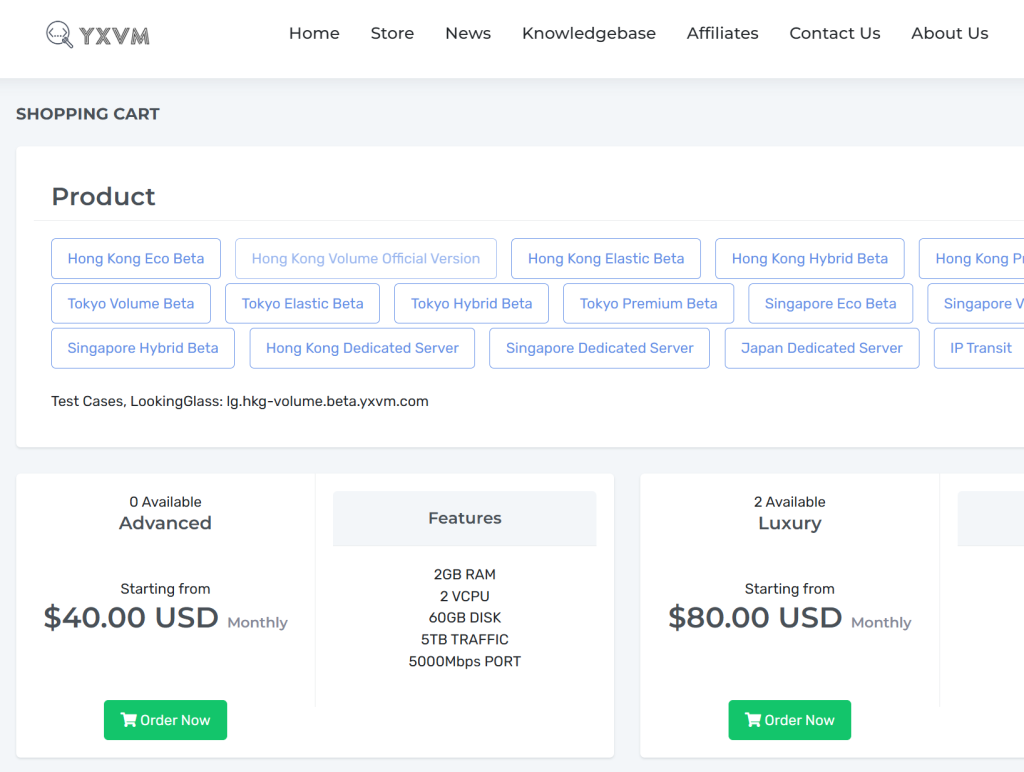The height and width of the screenshot is (772, 1024).
Task: Go to the Store page
Action: (392, 33)
